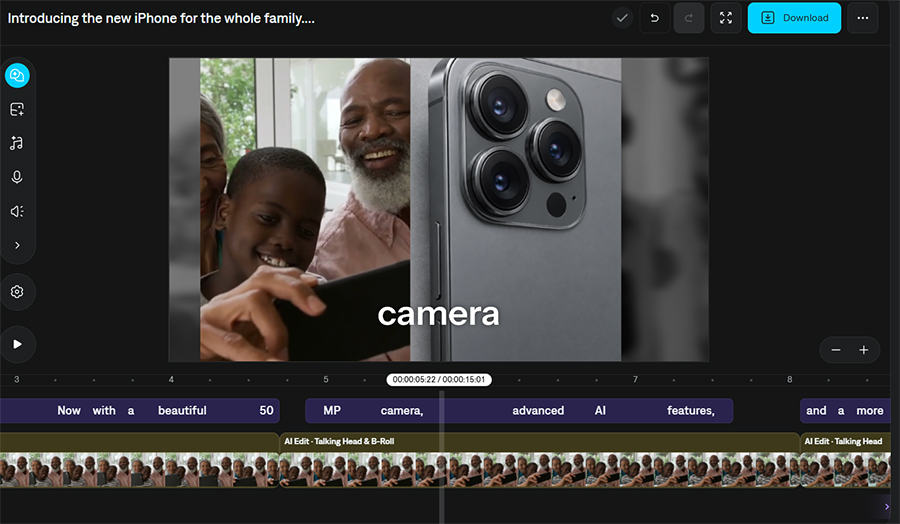Select the caption word 'more'
This screenshot has height=524, width=900.
[x=870, y=410]
